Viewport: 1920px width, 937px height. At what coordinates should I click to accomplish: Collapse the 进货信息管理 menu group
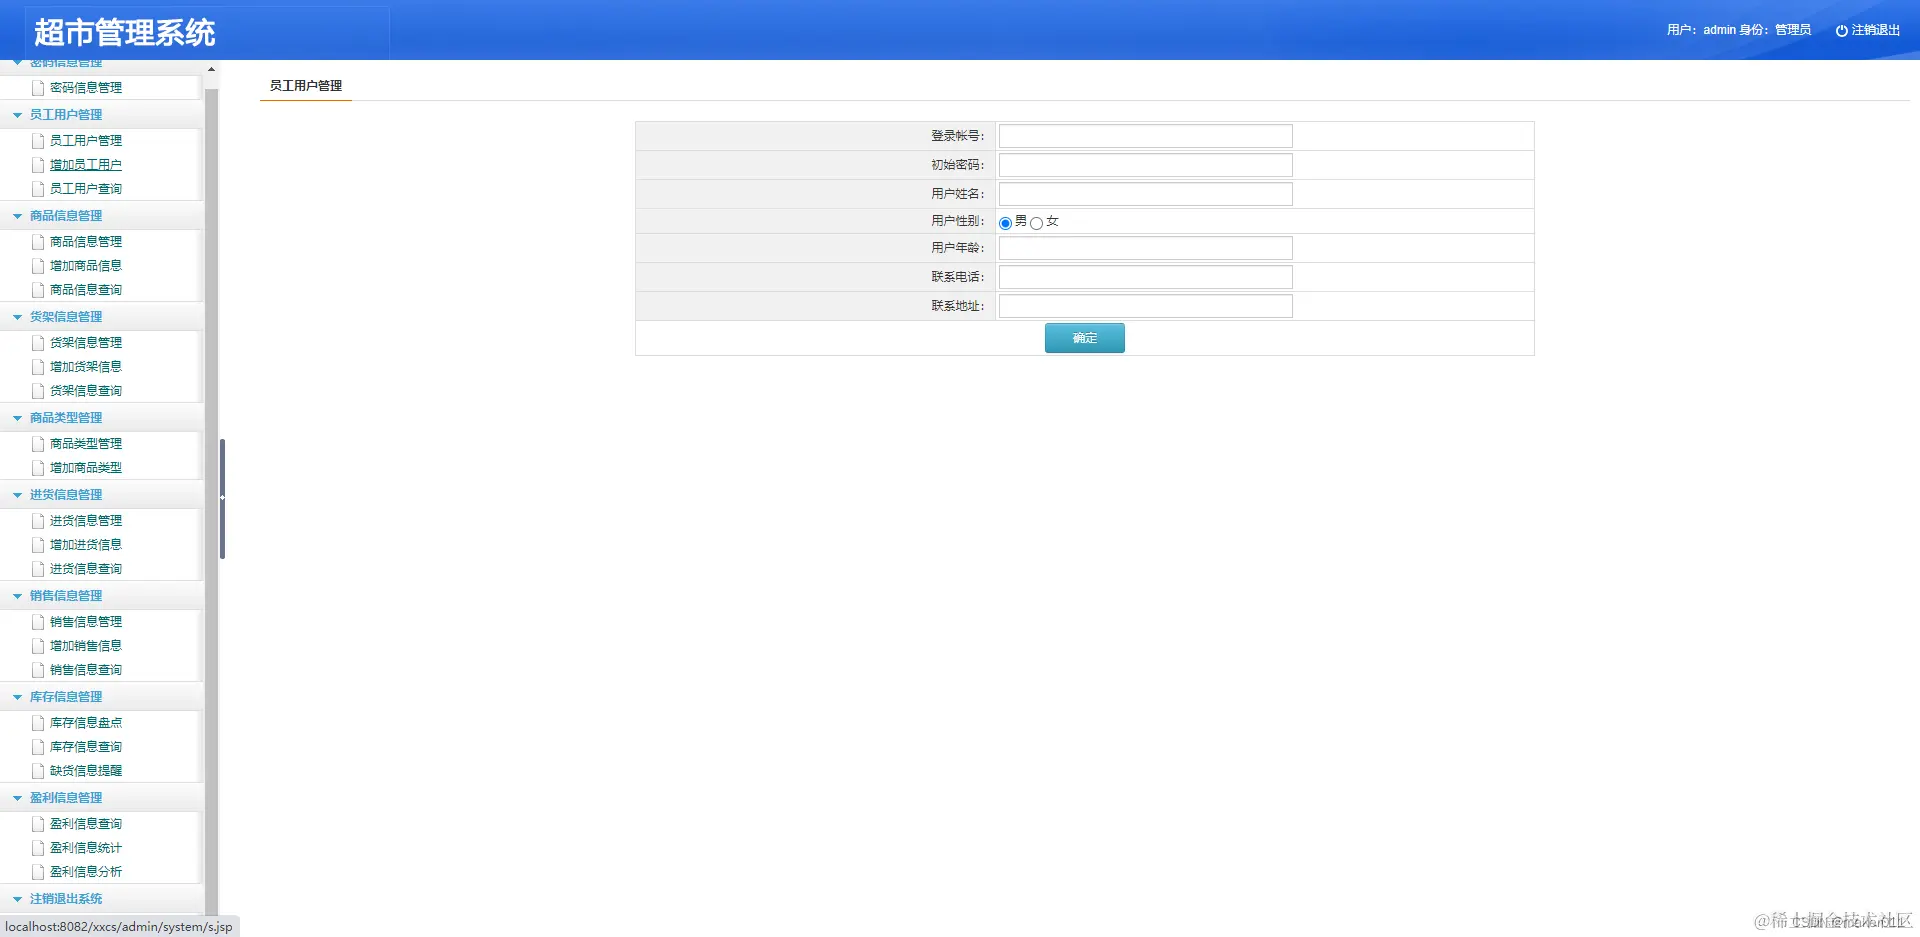click(17, 495)
